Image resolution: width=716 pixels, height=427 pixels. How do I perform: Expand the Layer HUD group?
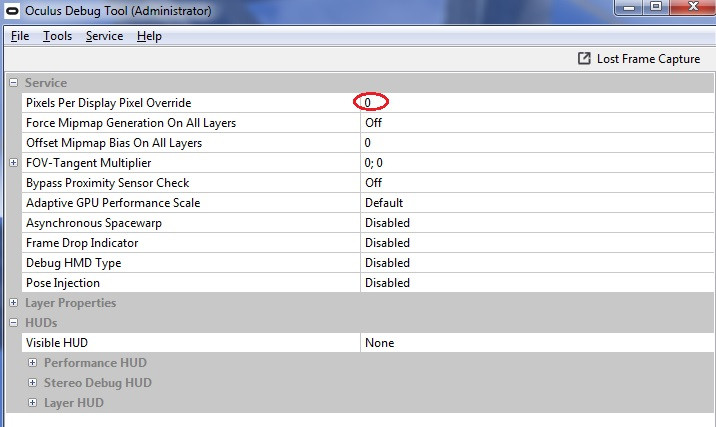[x=32, y=403]
